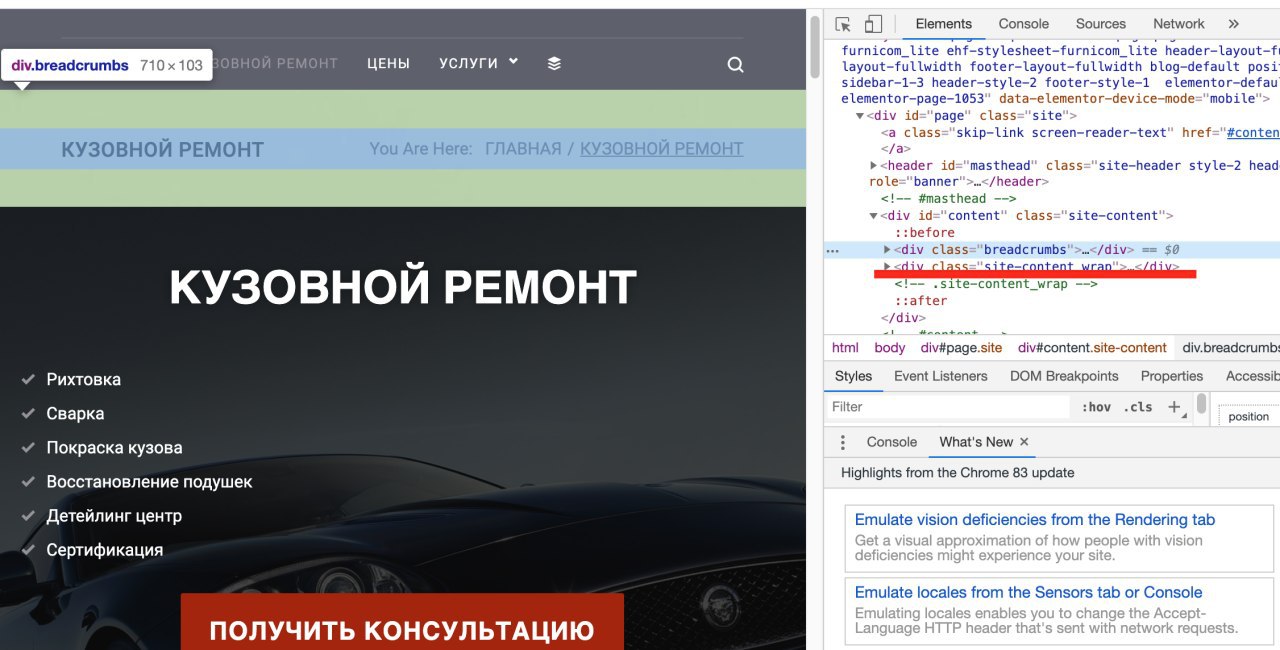
Task: Select the skip-link anchor element row
Action: click(1080, 133)
